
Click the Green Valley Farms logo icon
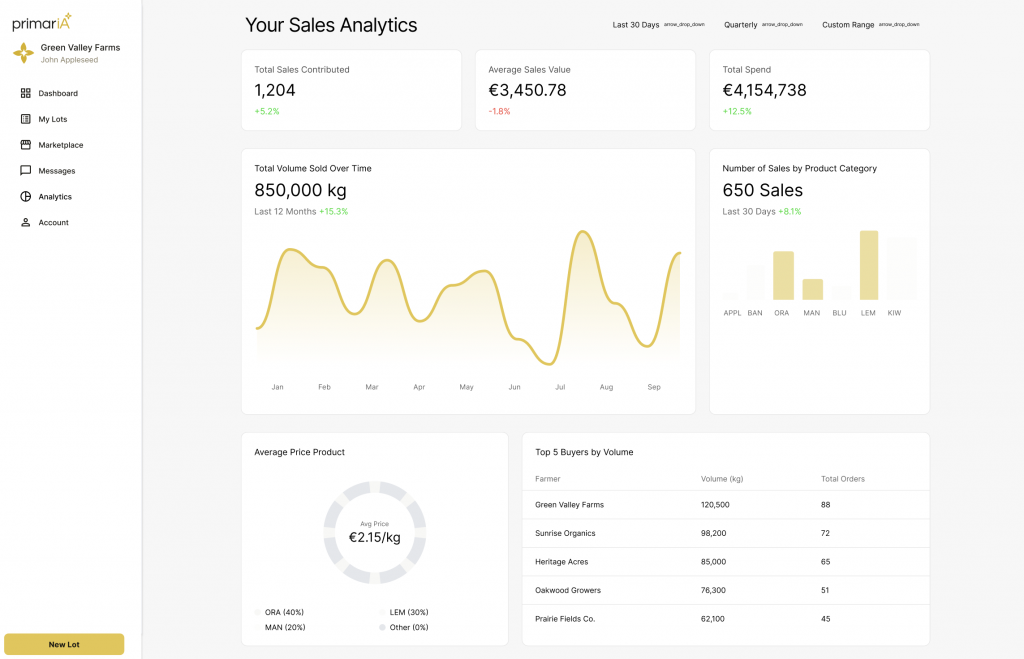tap(23, 53)
